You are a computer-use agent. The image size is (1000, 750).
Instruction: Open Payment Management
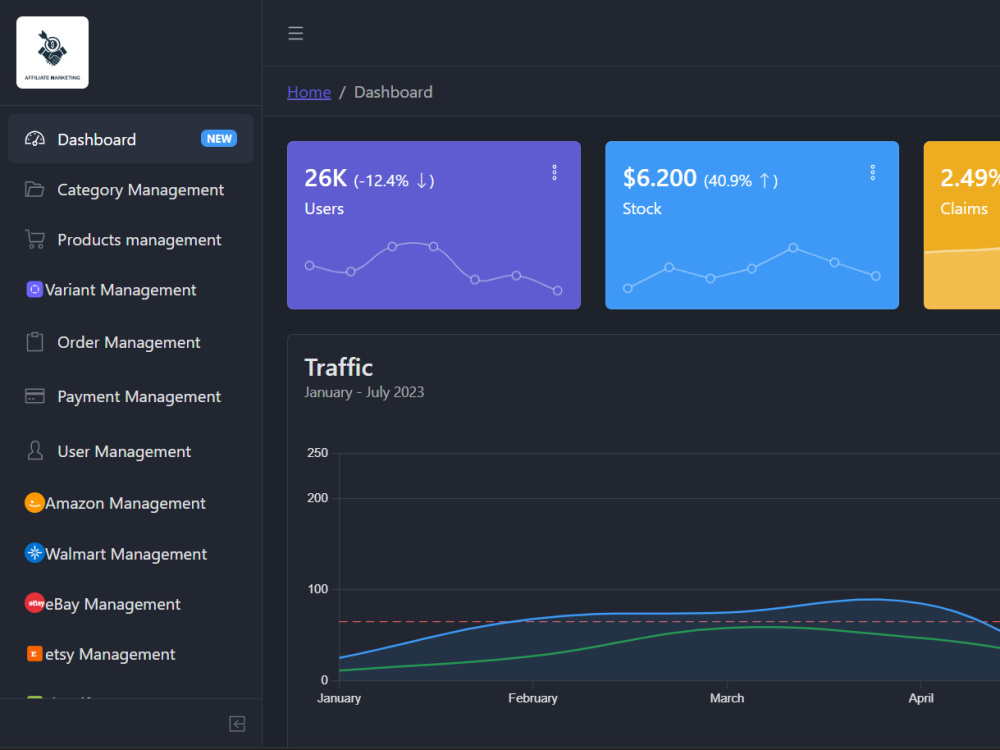(131, 397)
